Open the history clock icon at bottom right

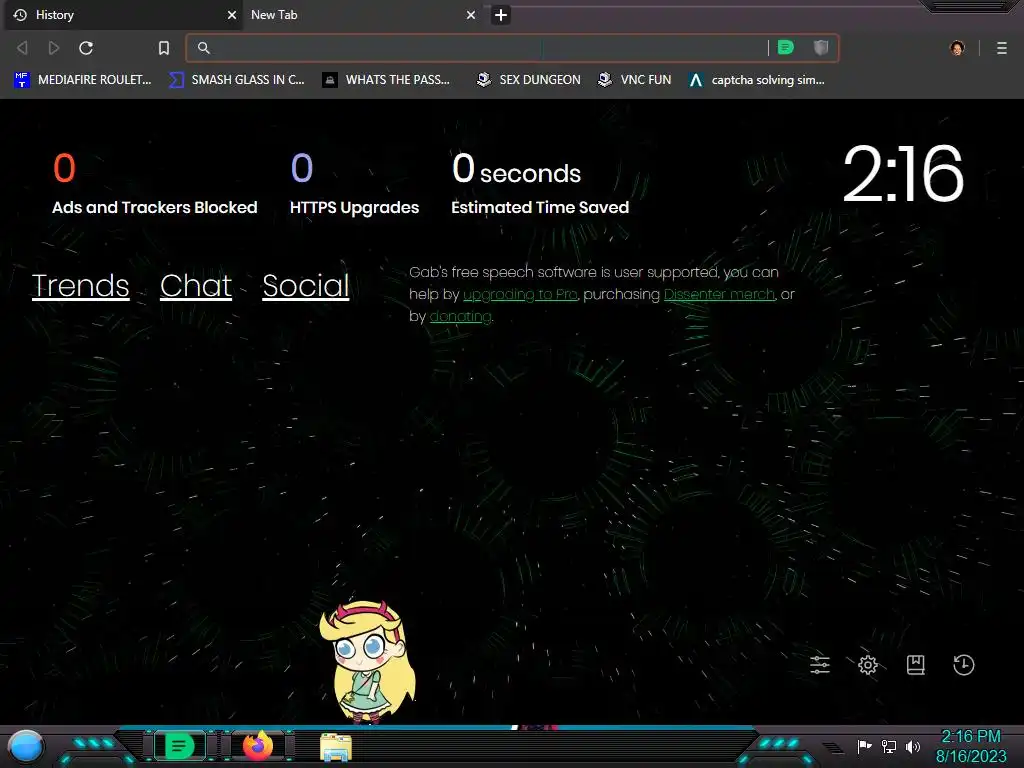click(964, 665)
